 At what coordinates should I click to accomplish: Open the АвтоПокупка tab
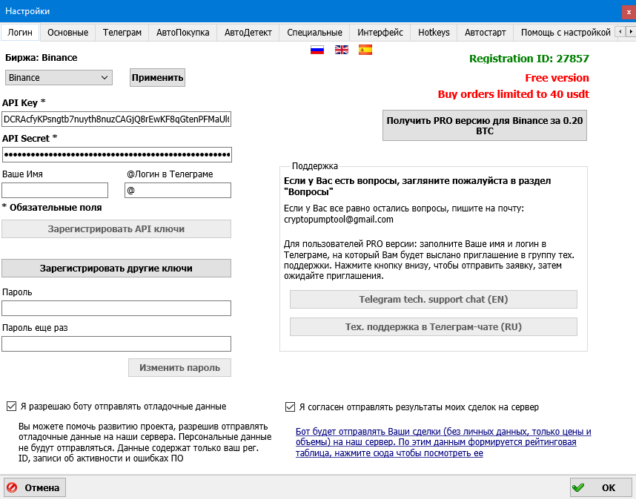(183, 32)
